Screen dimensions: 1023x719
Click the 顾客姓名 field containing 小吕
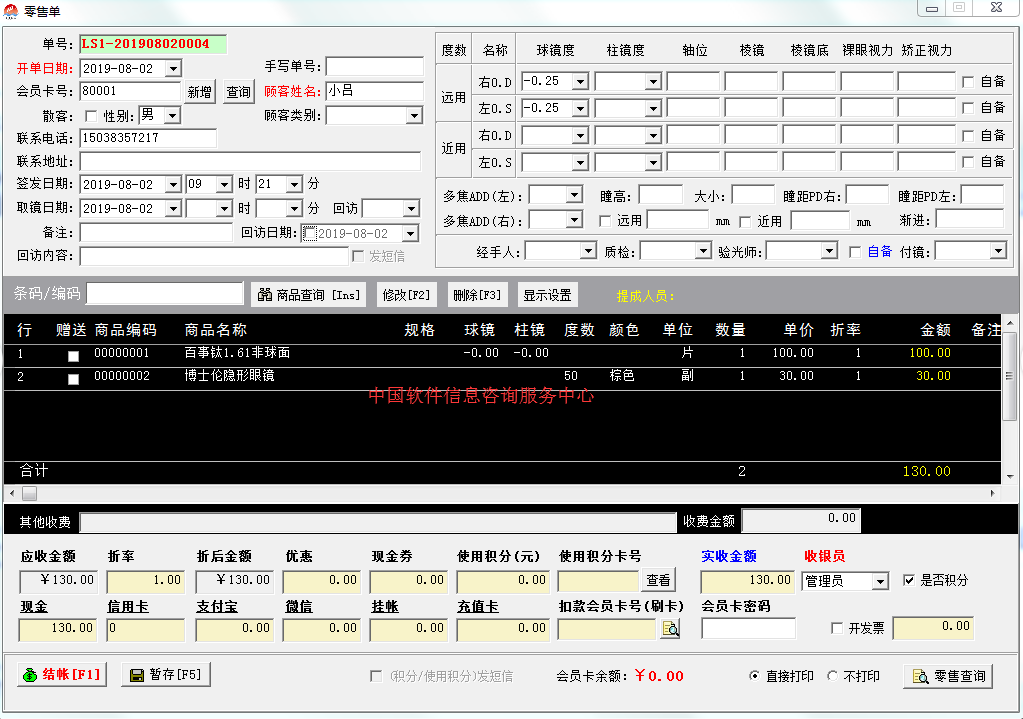[375, 91]
